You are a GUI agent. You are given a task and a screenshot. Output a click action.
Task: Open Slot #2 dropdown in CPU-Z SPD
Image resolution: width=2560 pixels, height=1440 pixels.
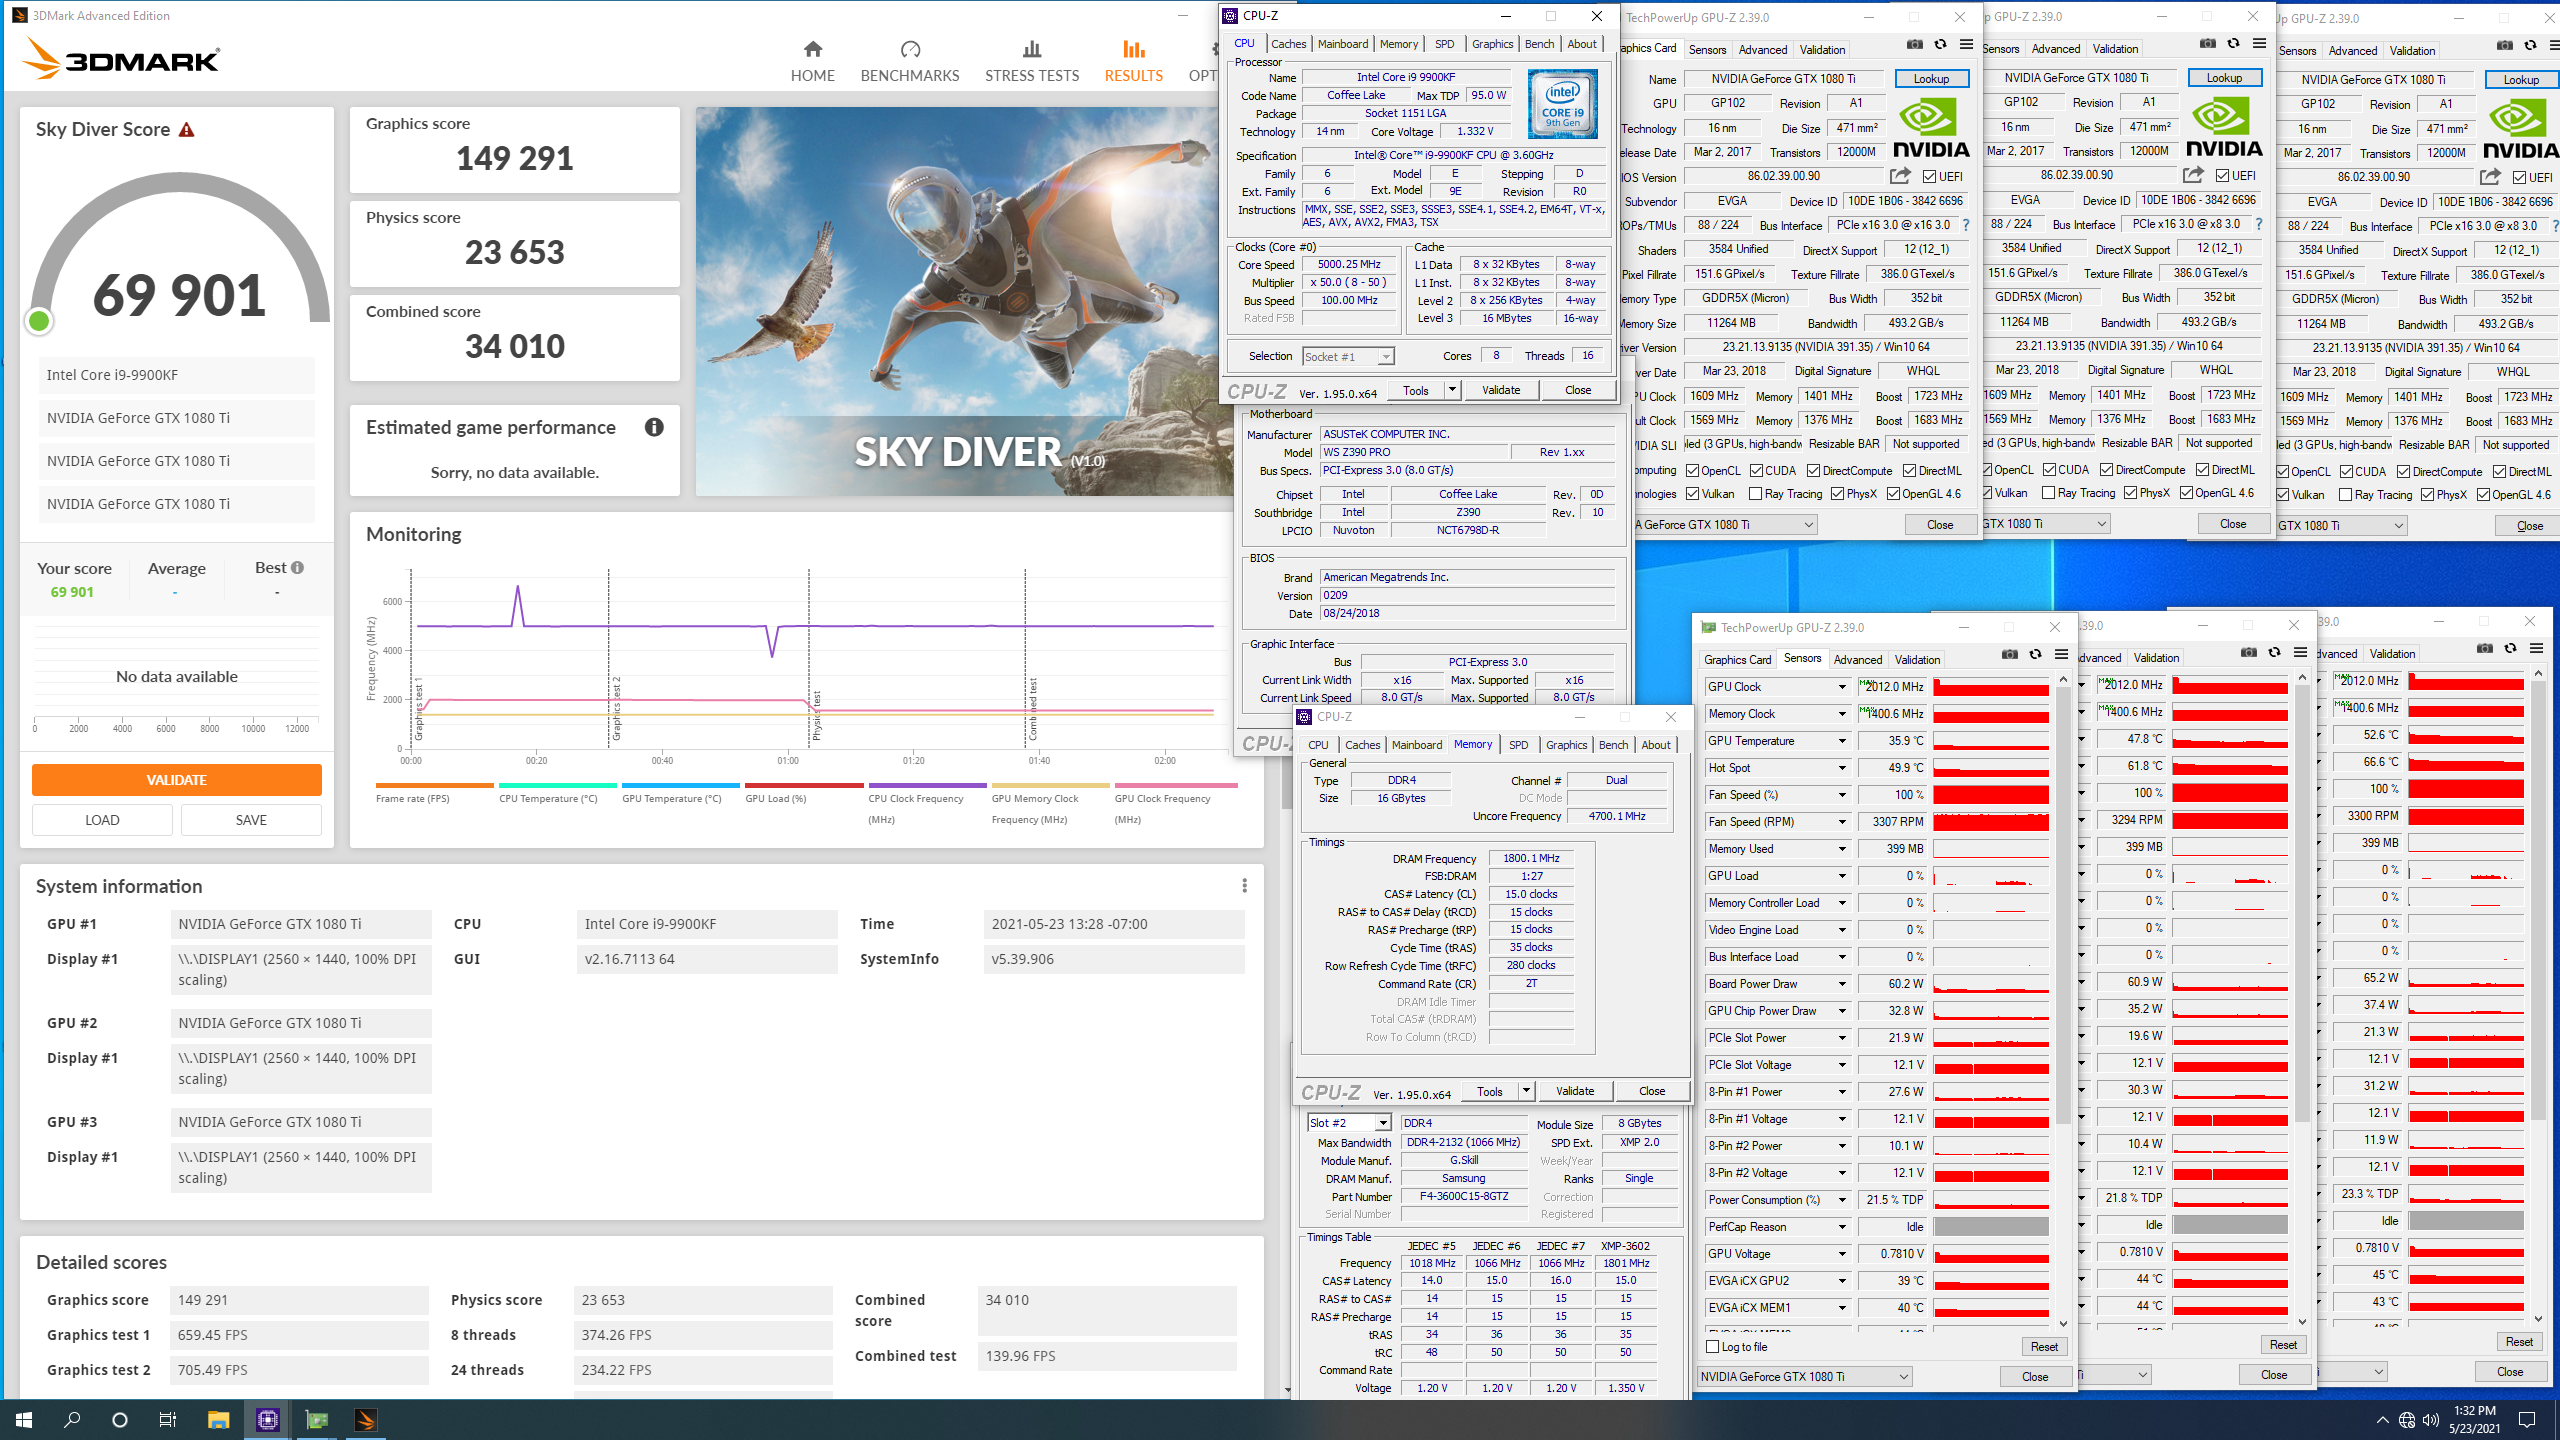click(1383, 1123)
